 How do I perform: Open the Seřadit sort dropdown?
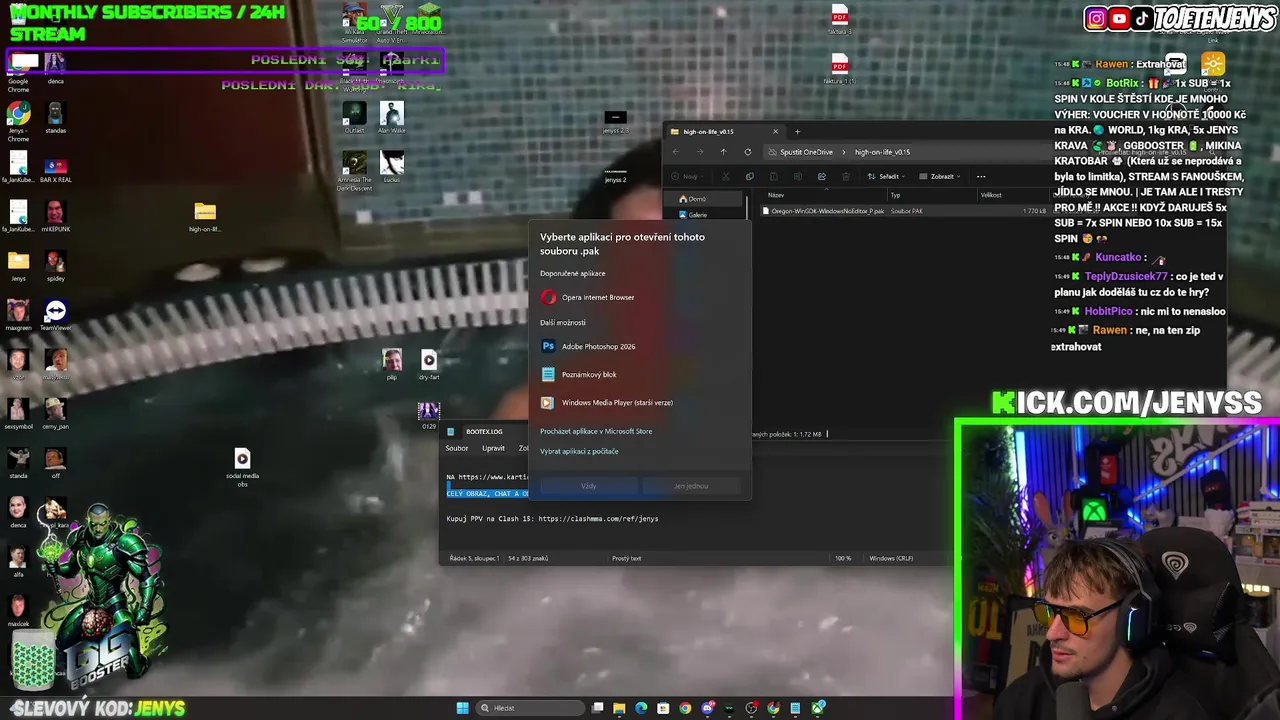click(887, 176)
